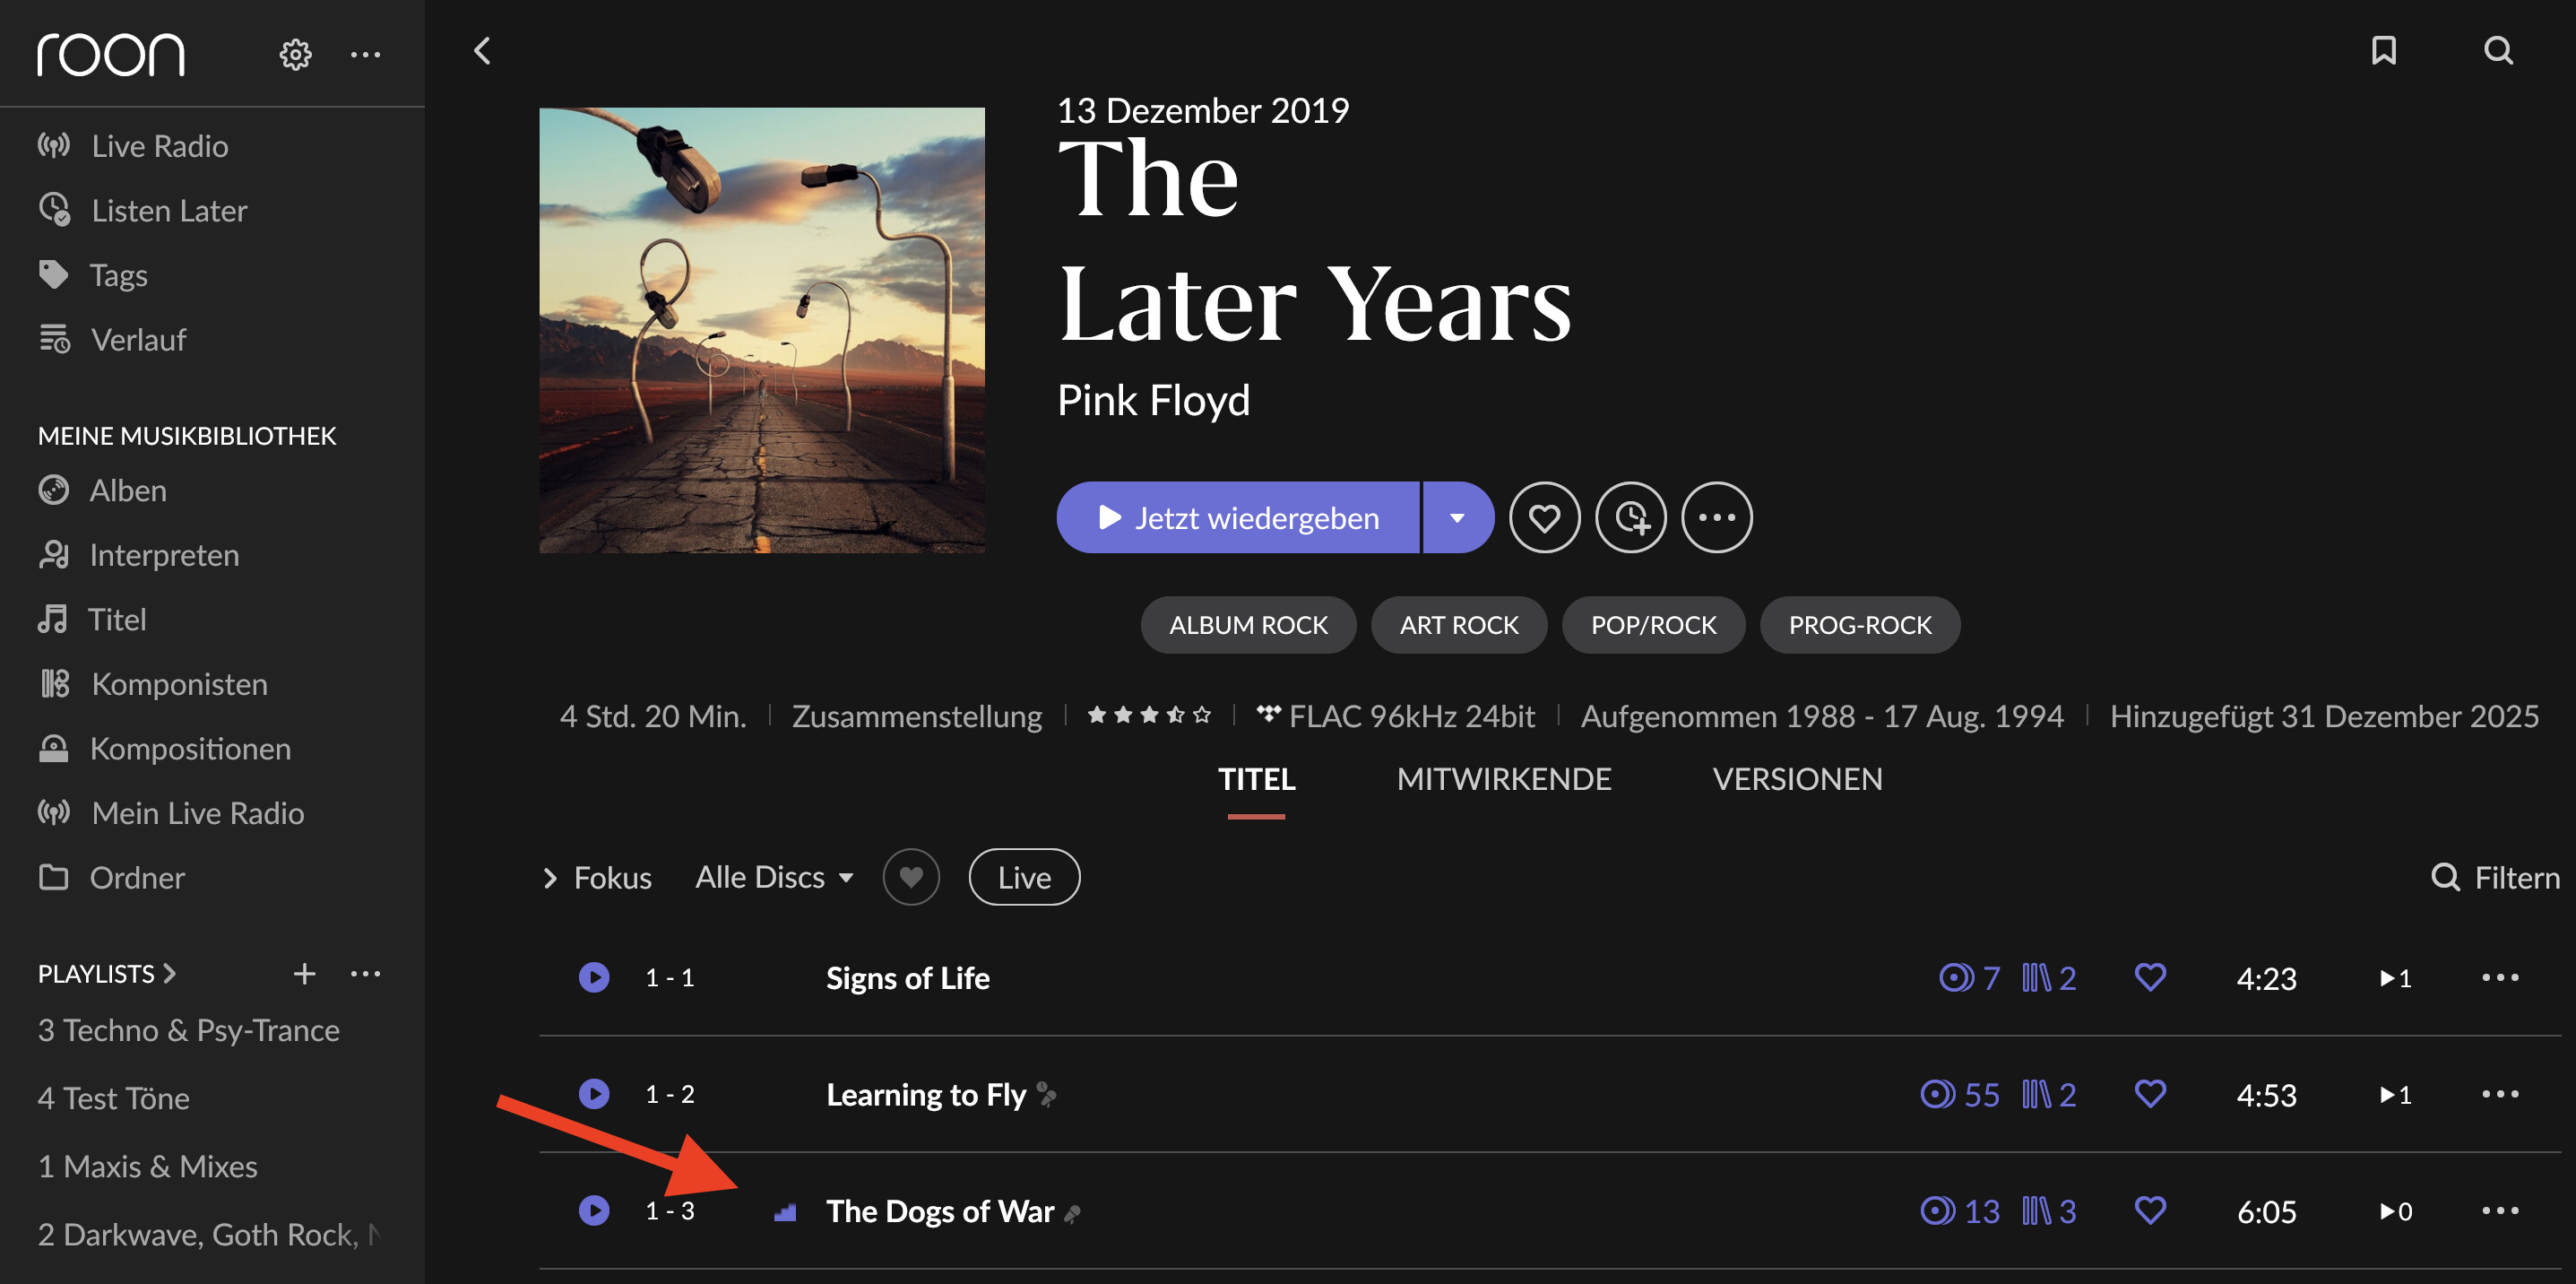The image size is (2576, 1284).
Task: Play the track Signs of Life
Action: tap(594, 977)
